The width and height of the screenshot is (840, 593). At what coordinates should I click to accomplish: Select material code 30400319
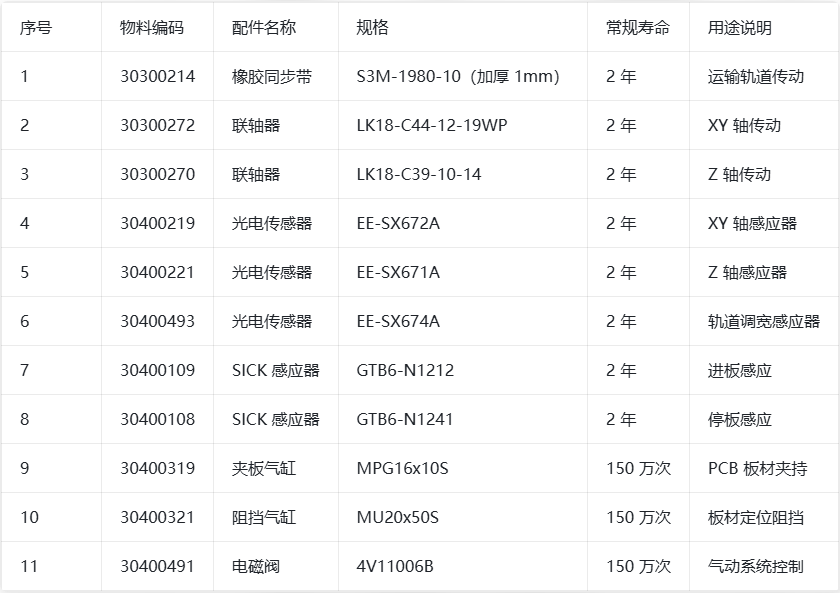pos(158,469)
